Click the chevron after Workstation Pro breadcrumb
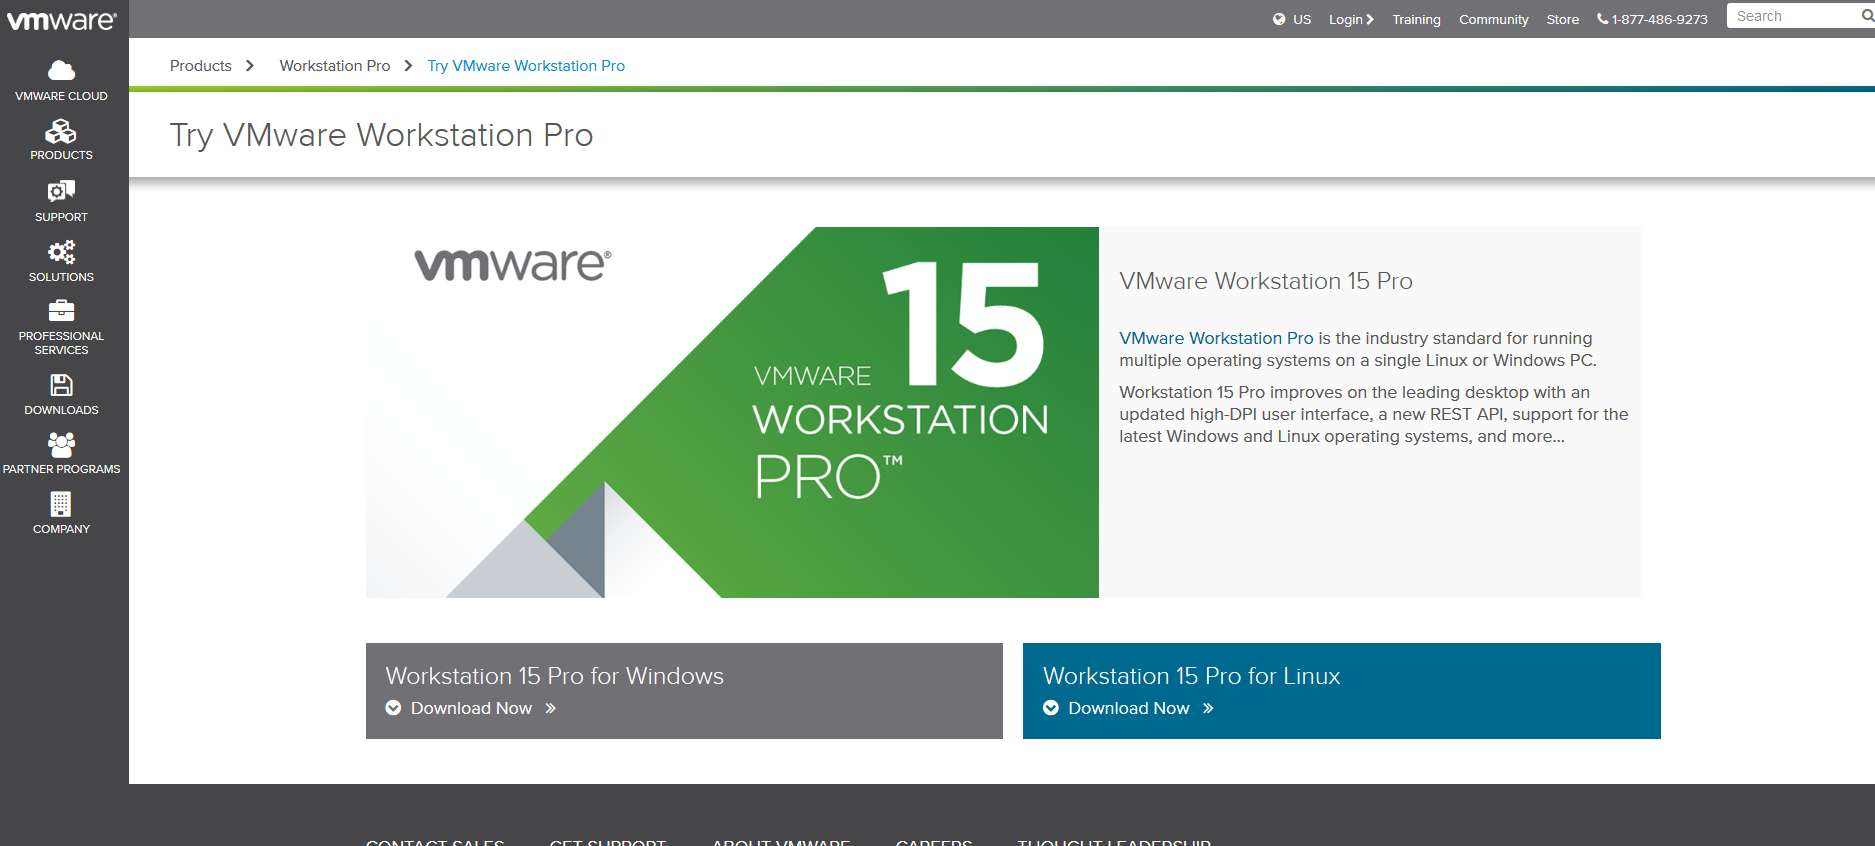1875x846 pixels. tap(408, 66)
